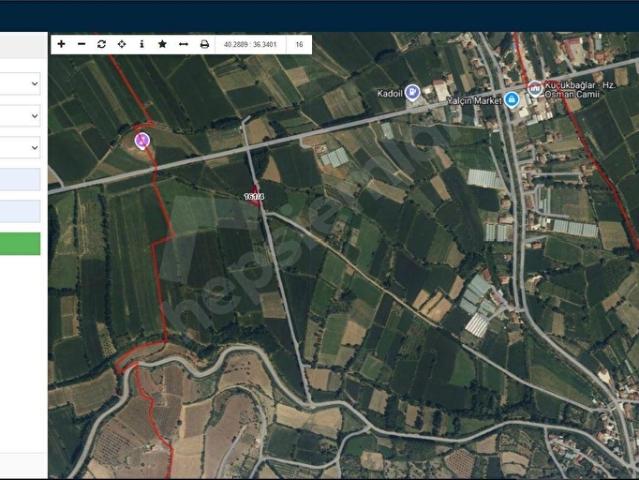Screen dimensions: 639x480
Task: Print the map with the printer icon
Action: [x=205, y=44]
